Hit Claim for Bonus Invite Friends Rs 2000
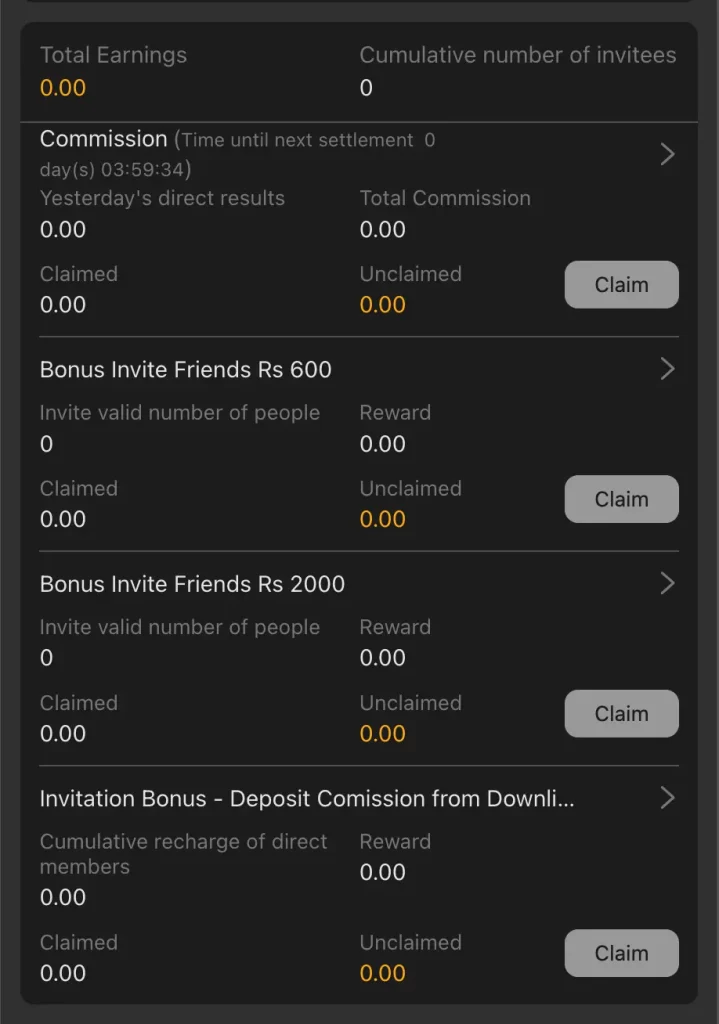719x1024 pixels. point(621,714)
